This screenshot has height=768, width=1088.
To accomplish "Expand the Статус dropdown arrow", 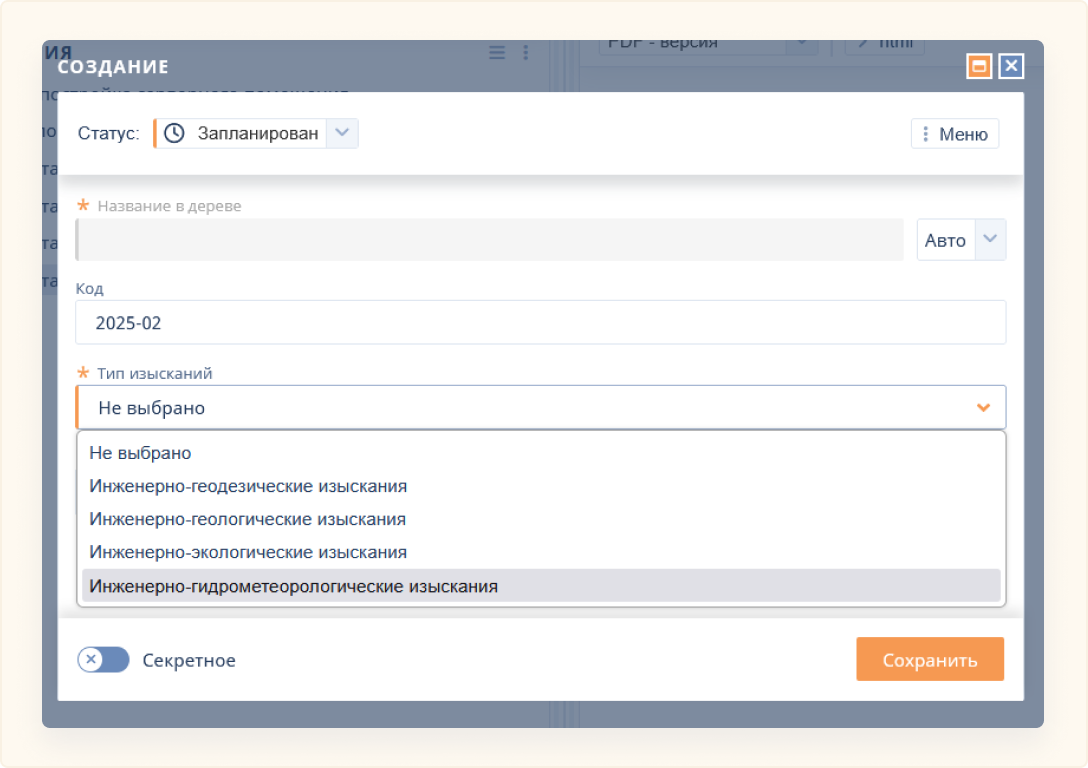I will coord(342,133).
